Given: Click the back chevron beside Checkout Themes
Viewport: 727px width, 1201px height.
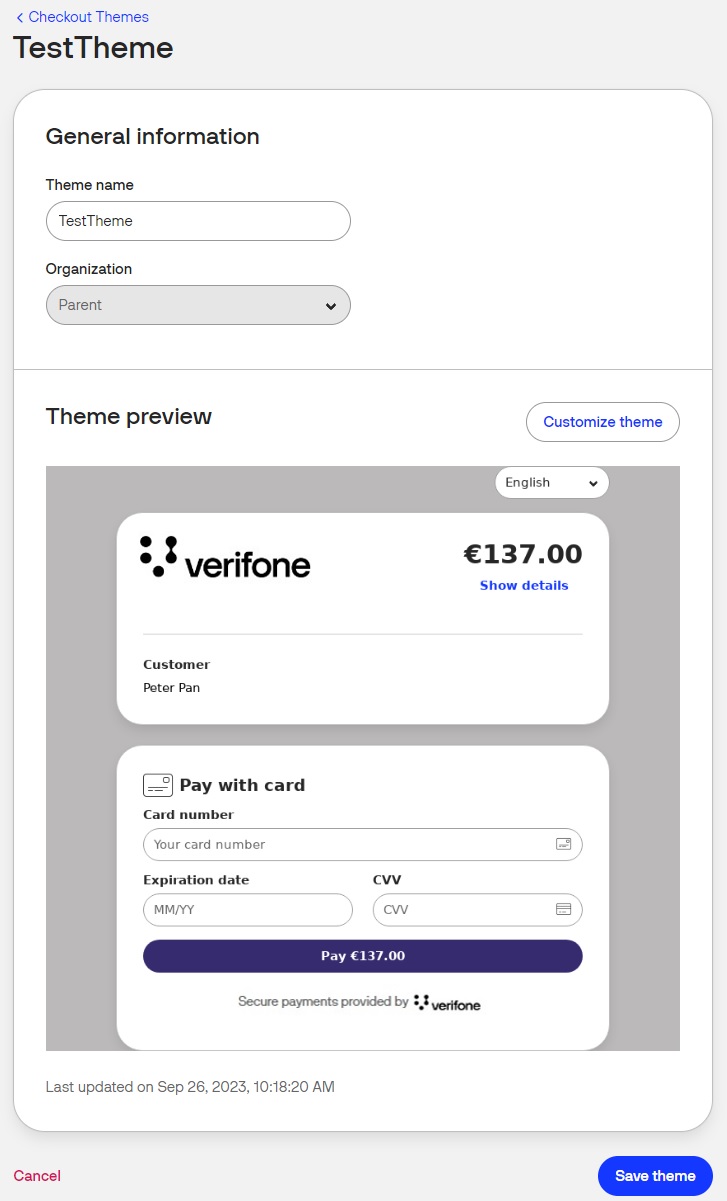Looking at the screenshot, I should (20, 18).
